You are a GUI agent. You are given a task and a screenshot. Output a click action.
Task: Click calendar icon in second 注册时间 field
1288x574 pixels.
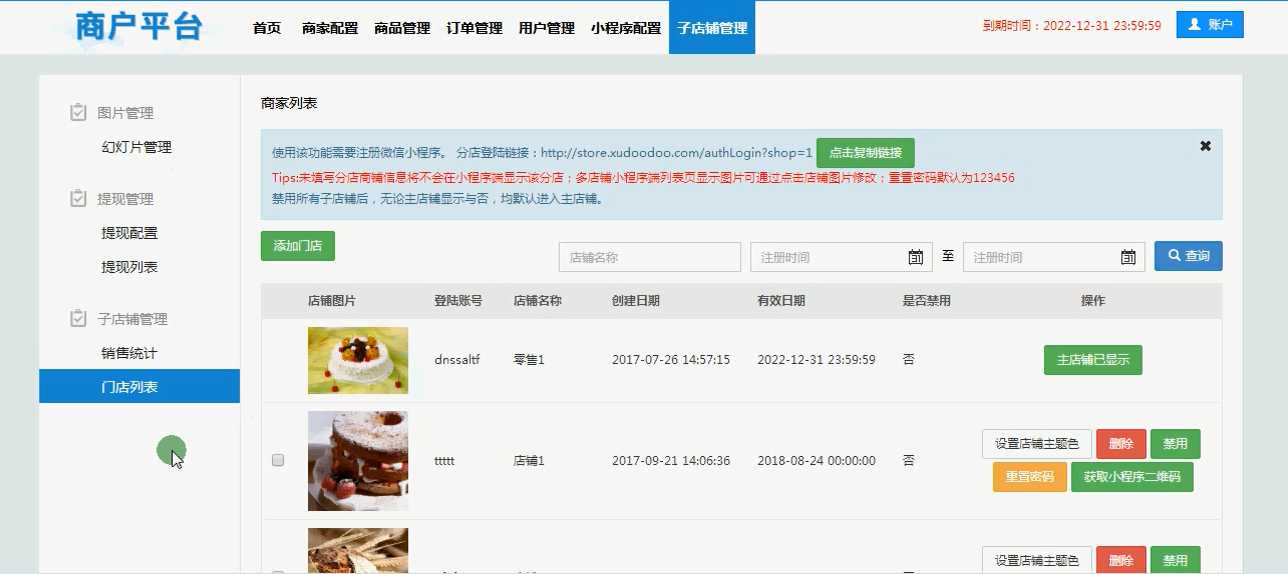point(1128,257)
